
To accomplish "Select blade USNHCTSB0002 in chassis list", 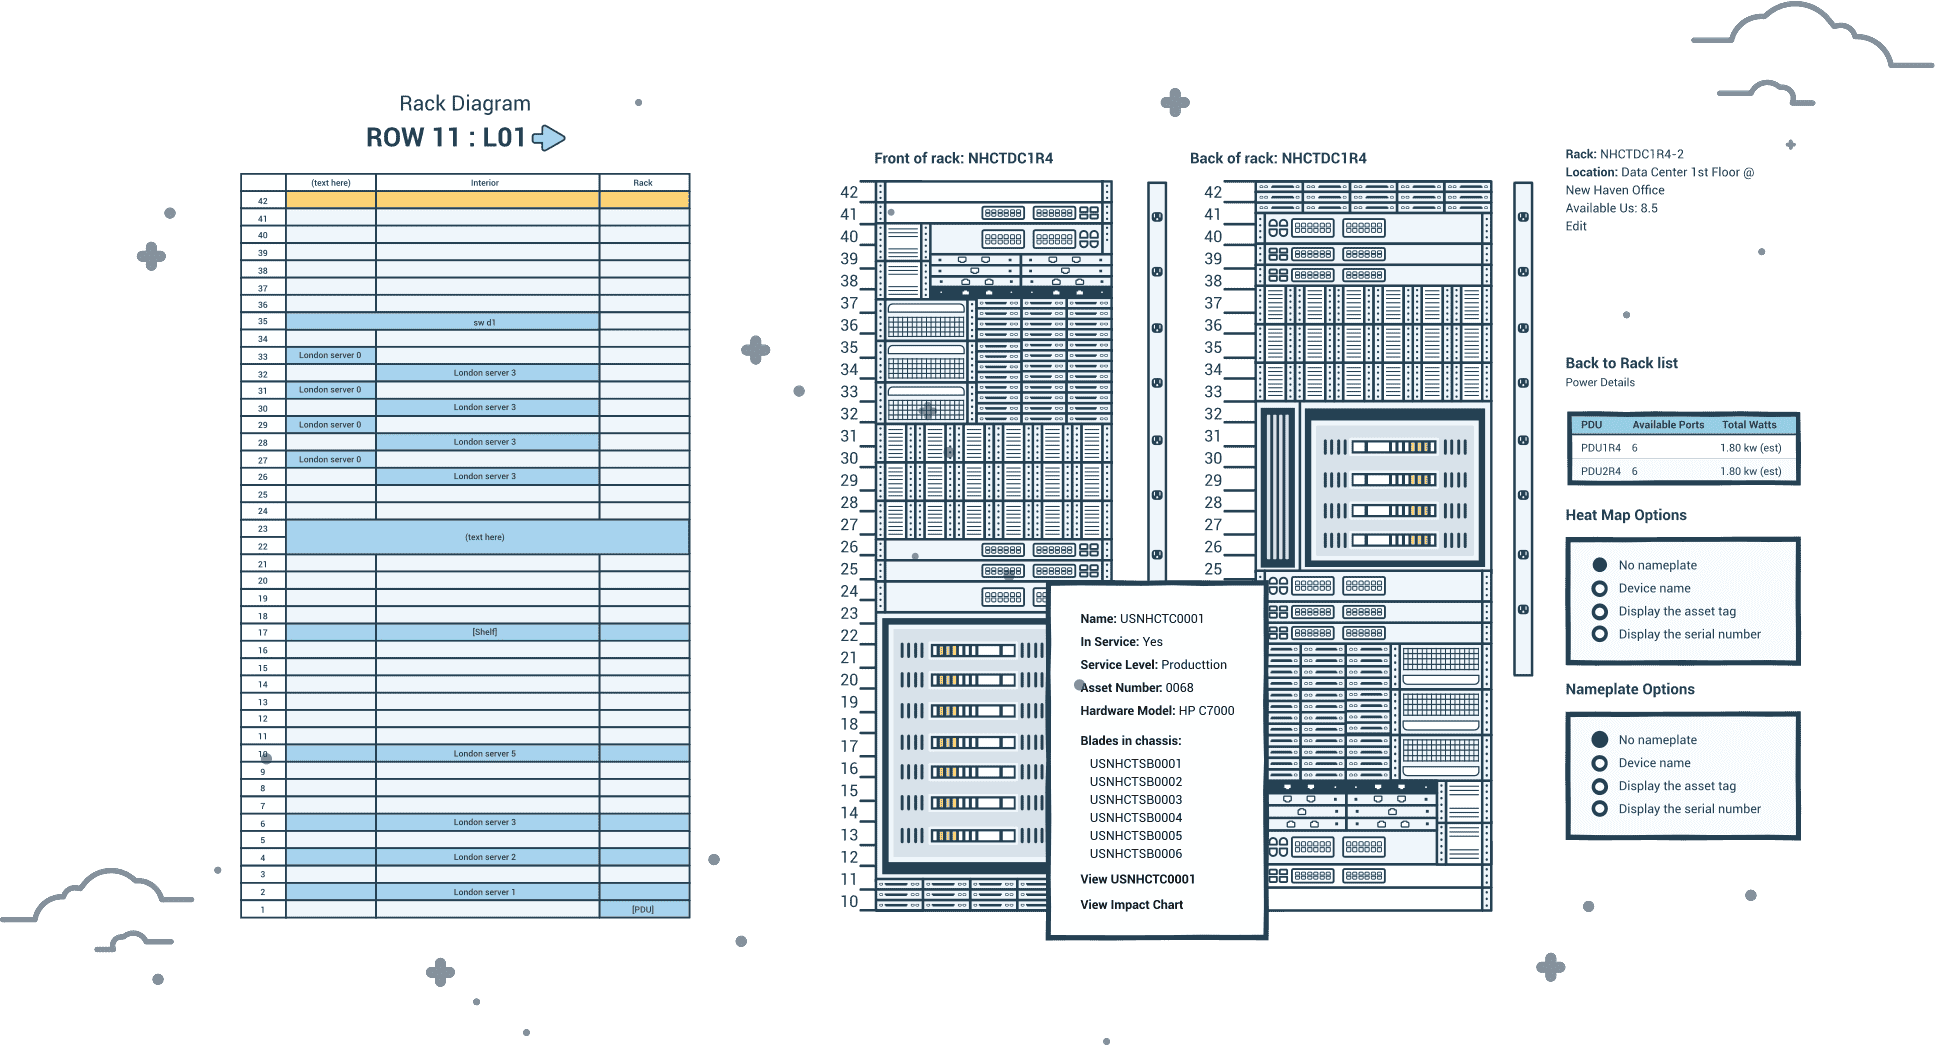I will (1135, 781).
